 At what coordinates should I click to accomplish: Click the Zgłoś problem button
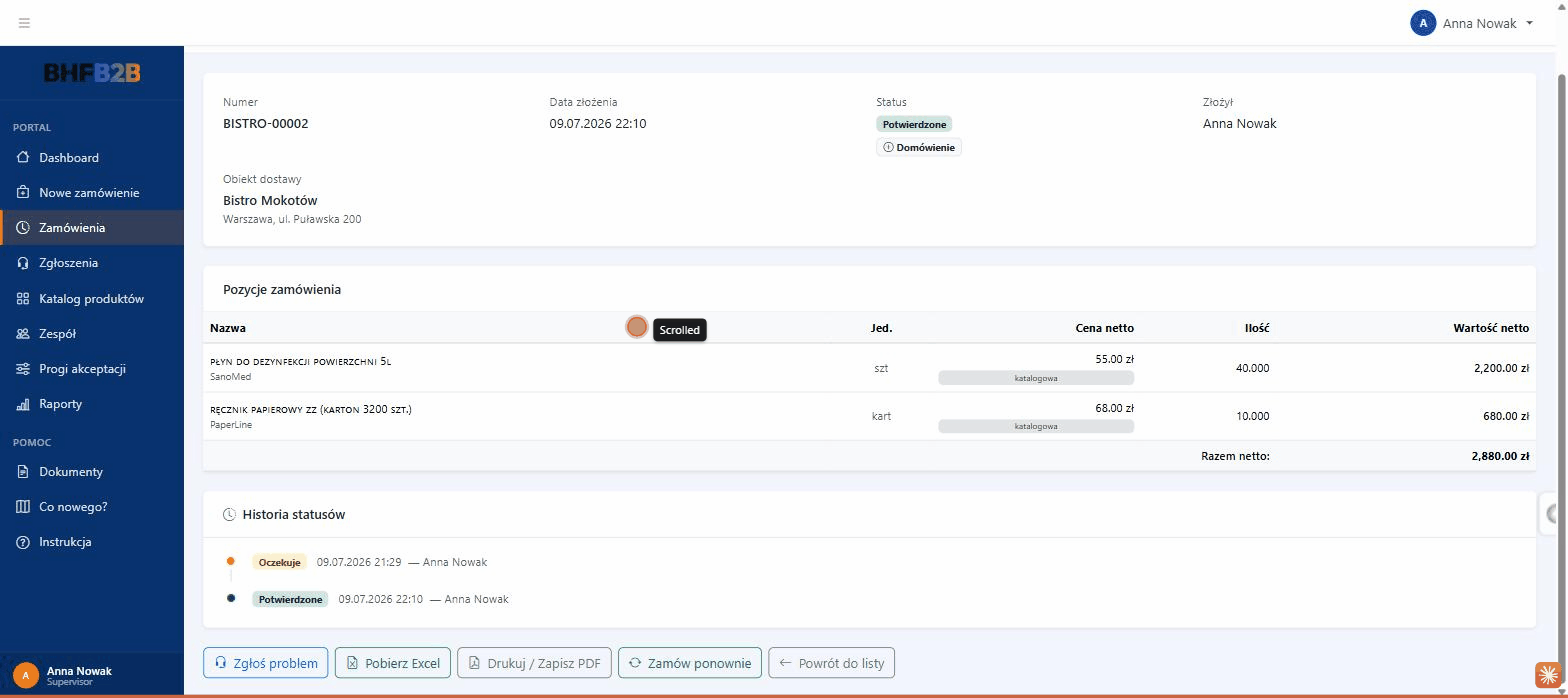click(x=266, y=663)
